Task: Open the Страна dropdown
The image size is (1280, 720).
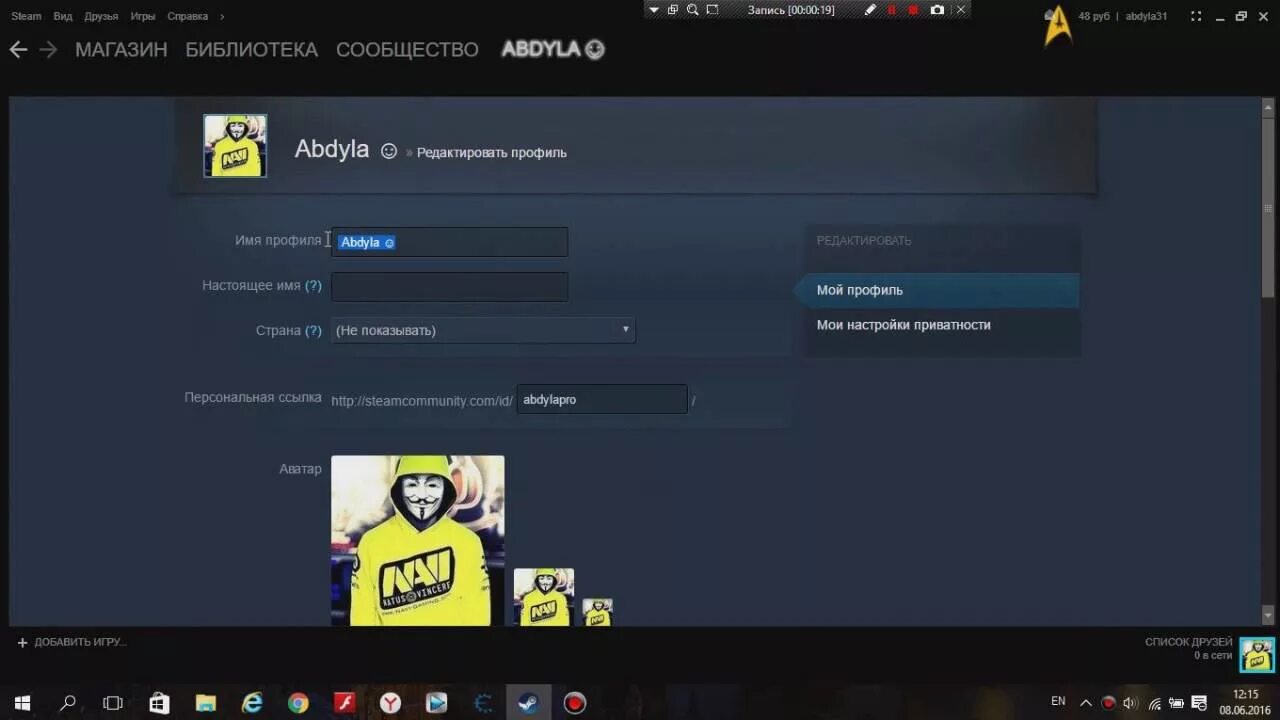Action: pos(483,330)
